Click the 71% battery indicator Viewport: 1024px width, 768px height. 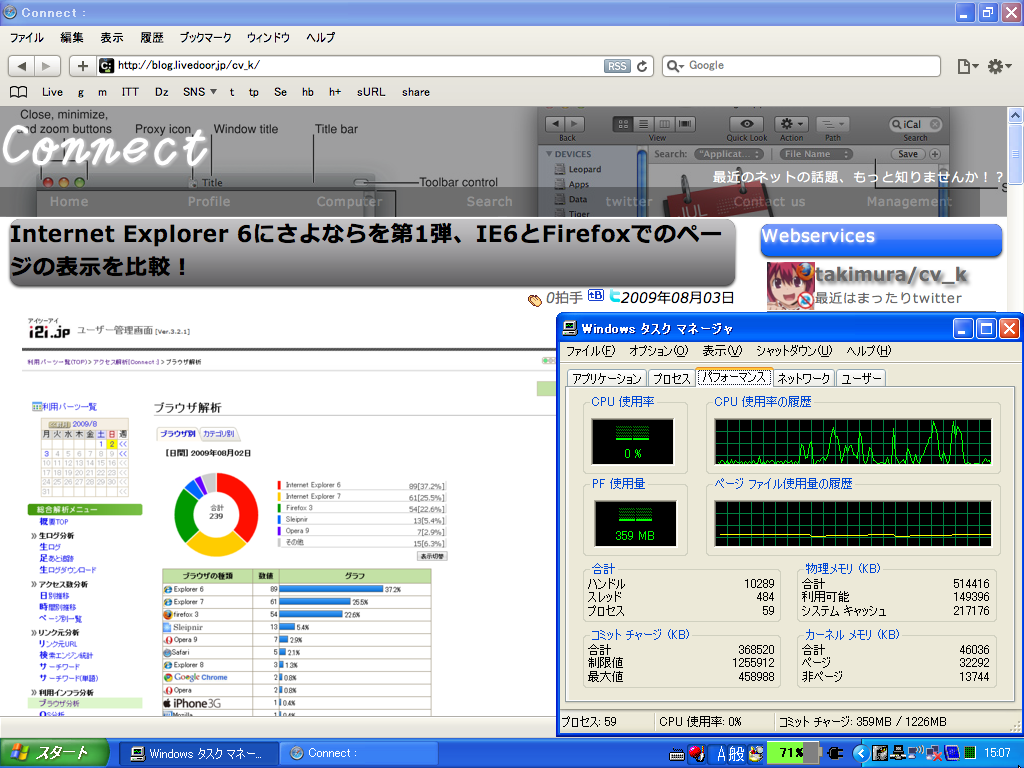coord(792,753)
